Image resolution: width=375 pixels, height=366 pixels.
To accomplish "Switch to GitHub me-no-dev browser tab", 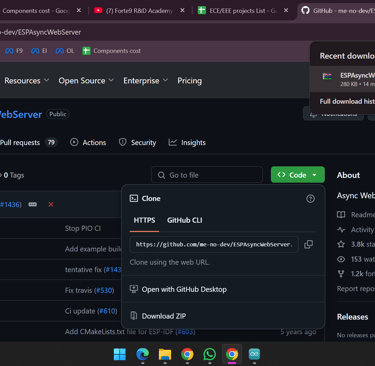I will (337, 11).
